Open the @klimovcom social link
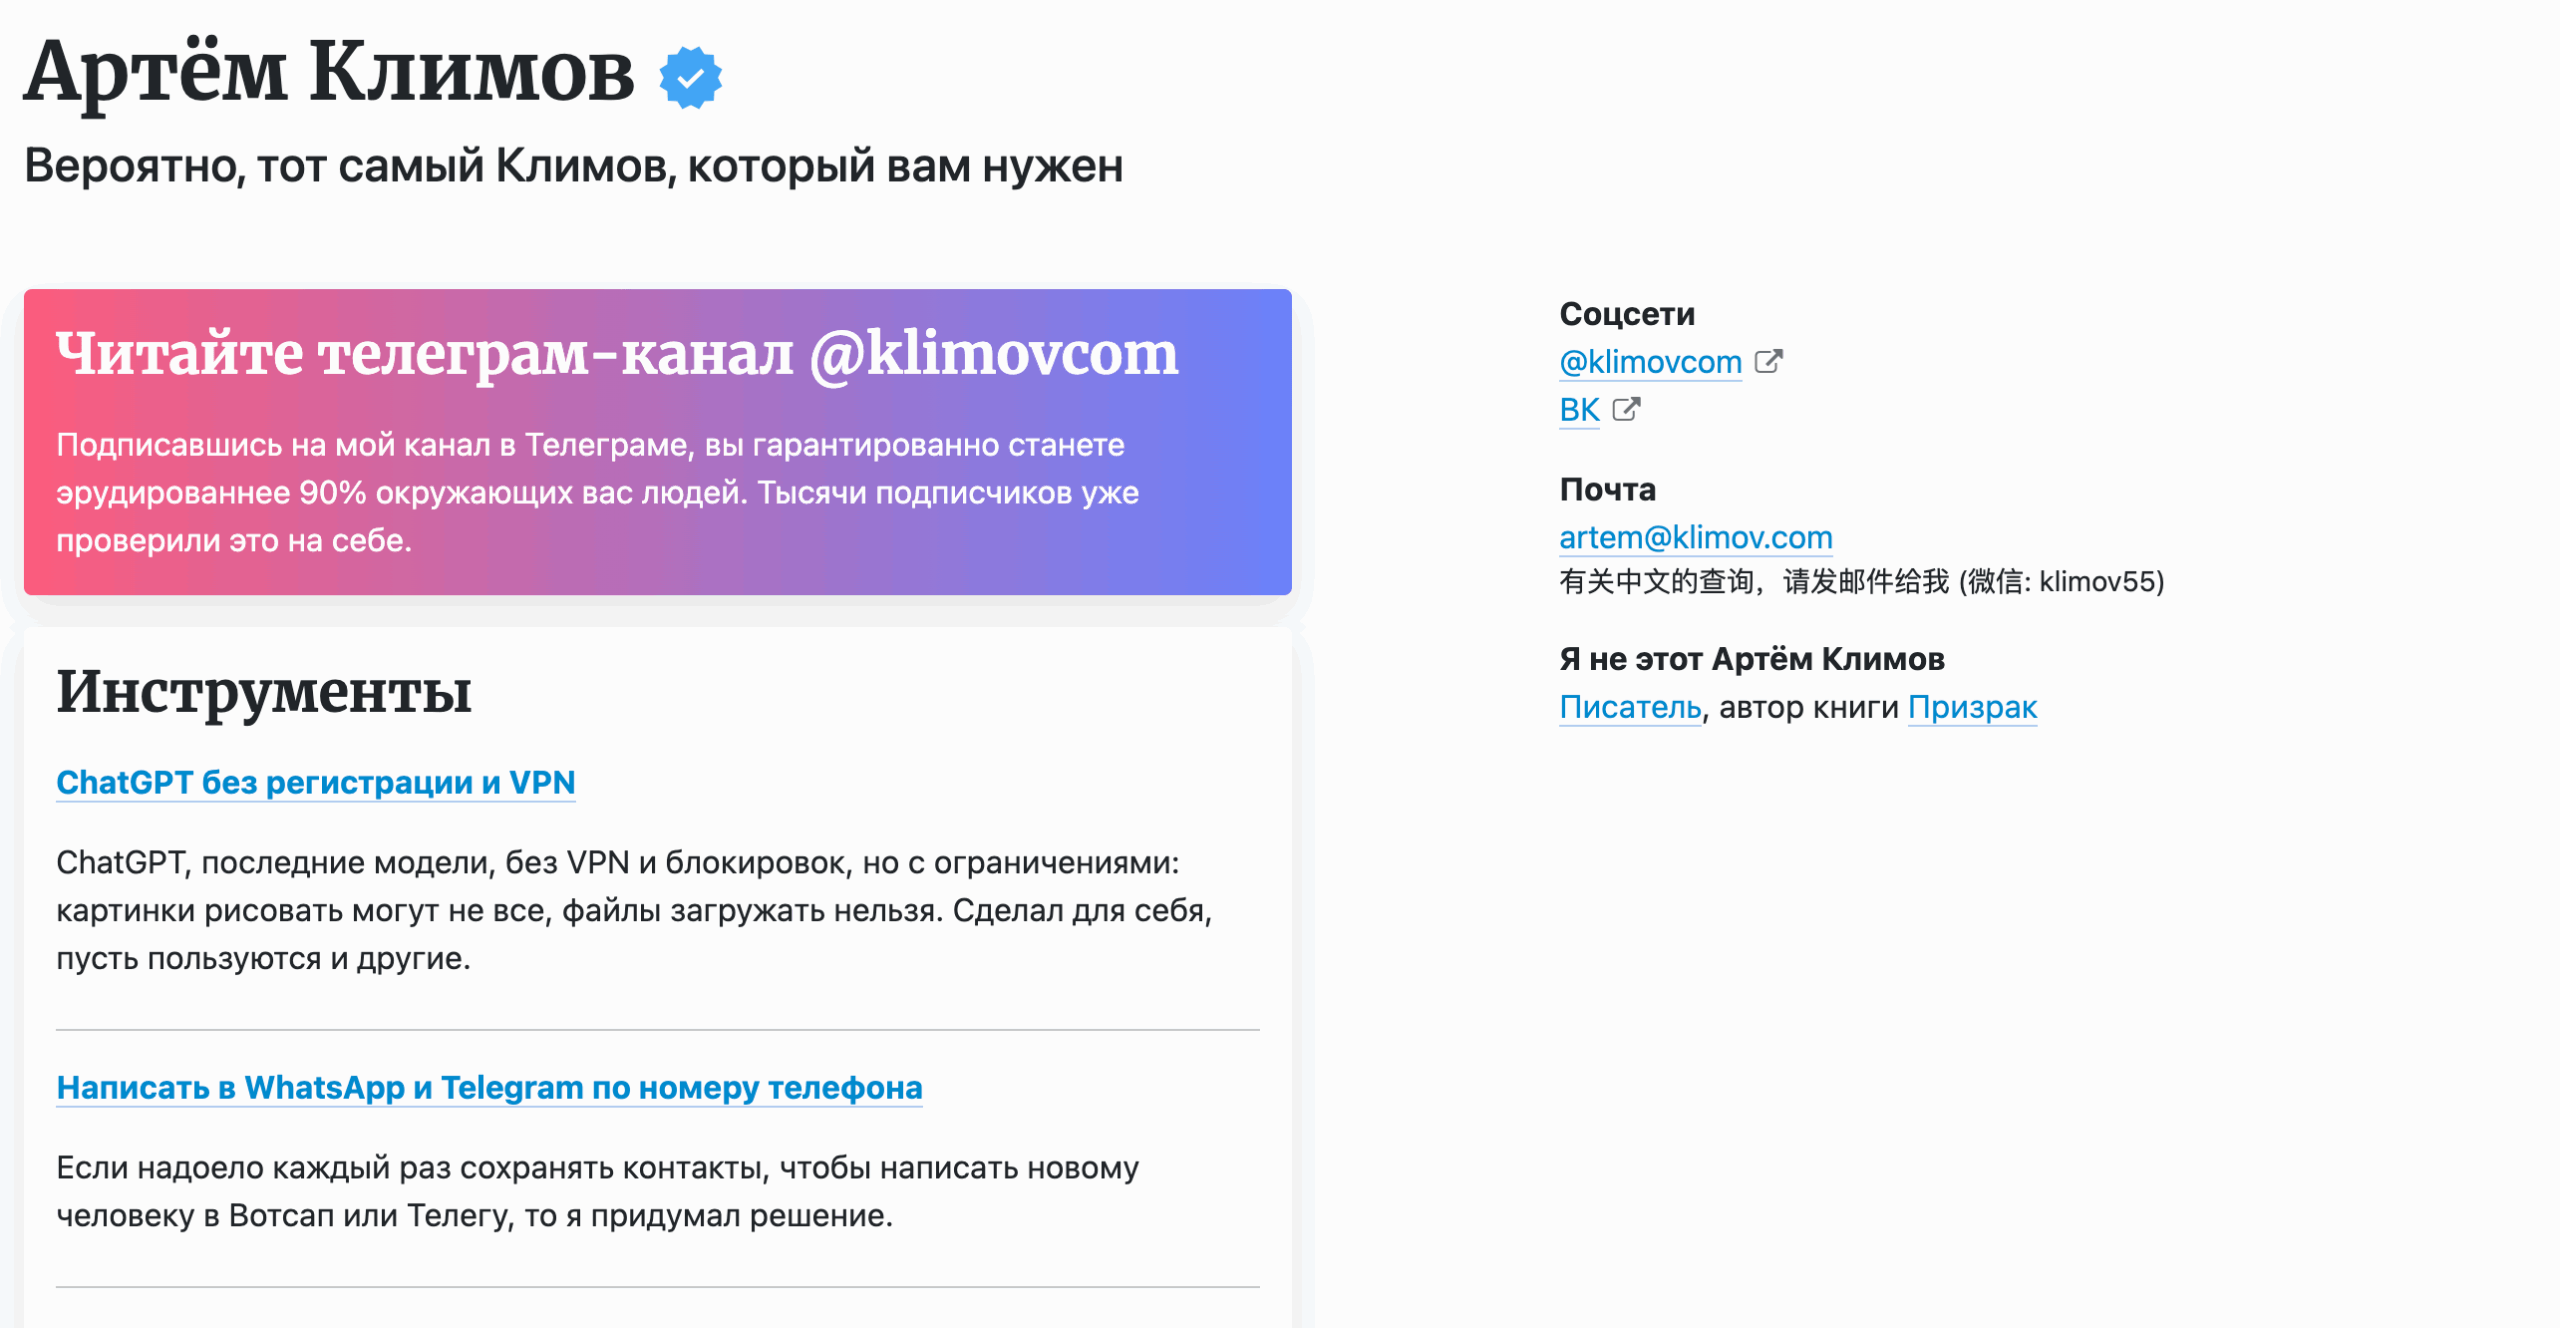Viewport: 2560px width, 1328px height. click(x=1650, y=362)
